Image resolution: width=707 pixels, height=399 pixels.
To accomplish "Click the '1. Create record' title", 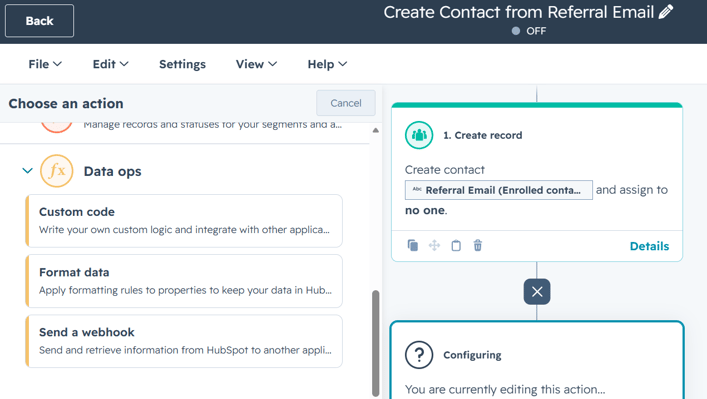I will tap(482, 135).
